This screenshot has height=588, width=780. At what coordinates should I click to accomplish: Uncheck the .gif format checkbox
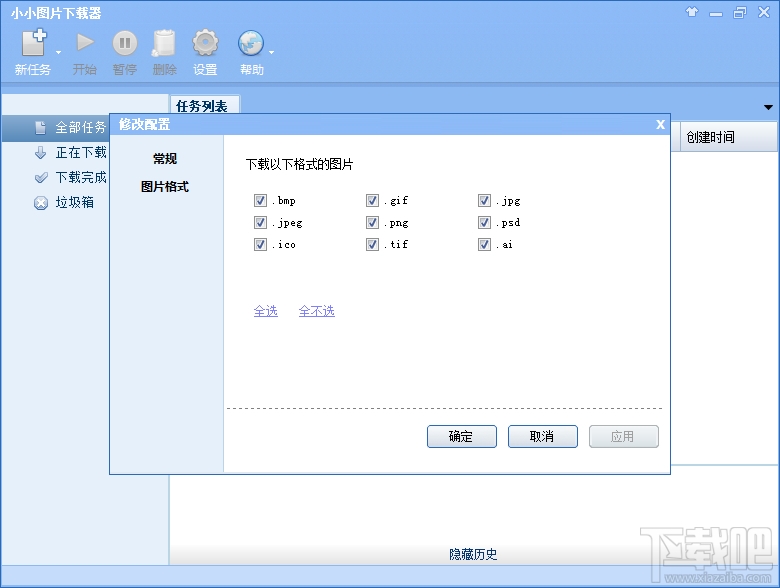(372, 200)
